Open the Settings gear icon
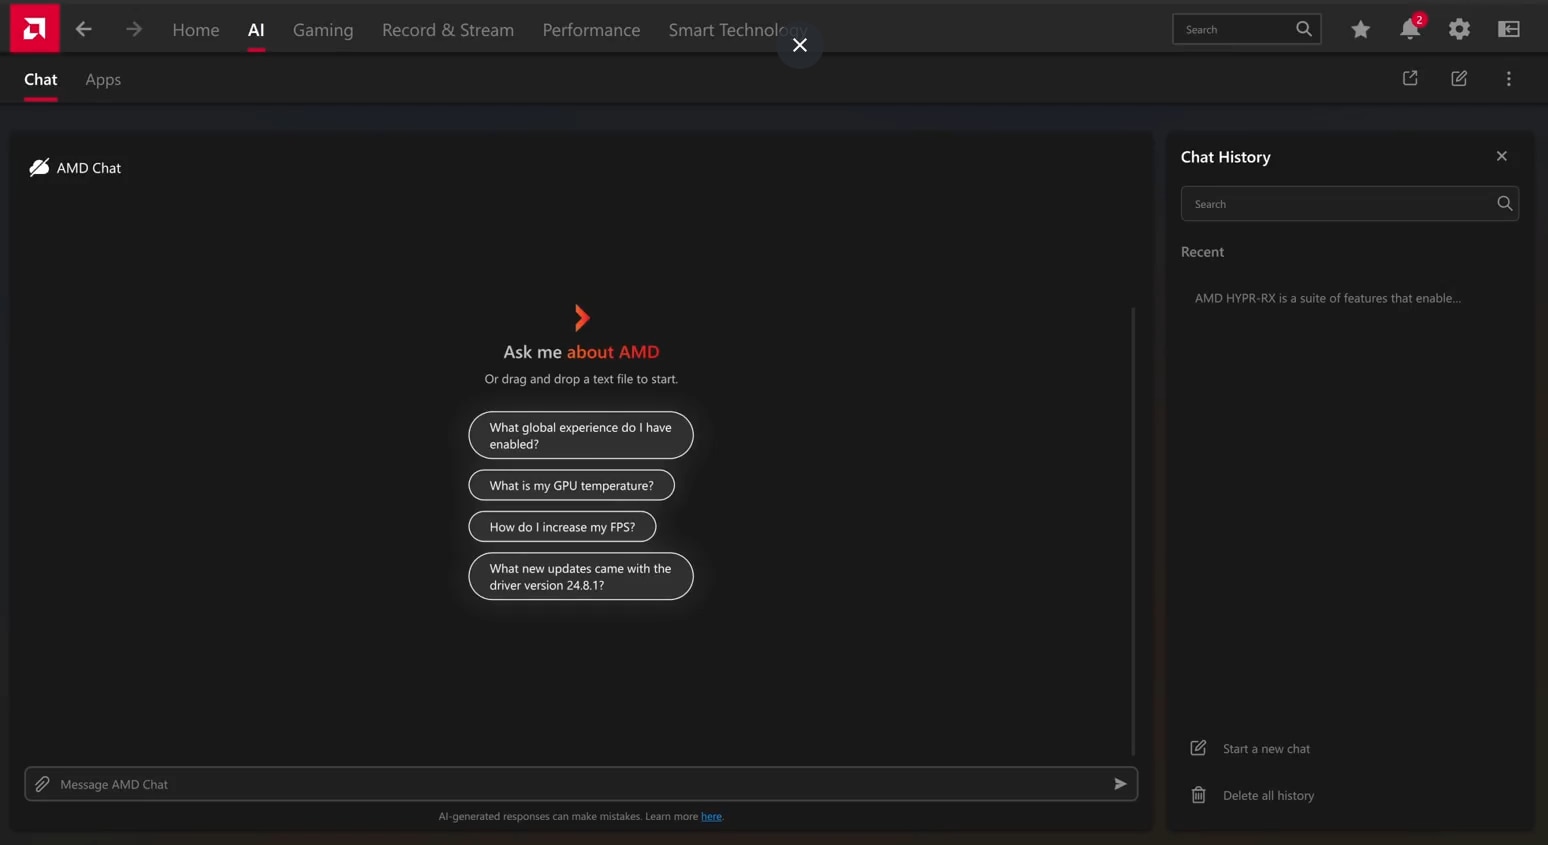The width and height of the screenshot is (1548, 845). 1459,29
